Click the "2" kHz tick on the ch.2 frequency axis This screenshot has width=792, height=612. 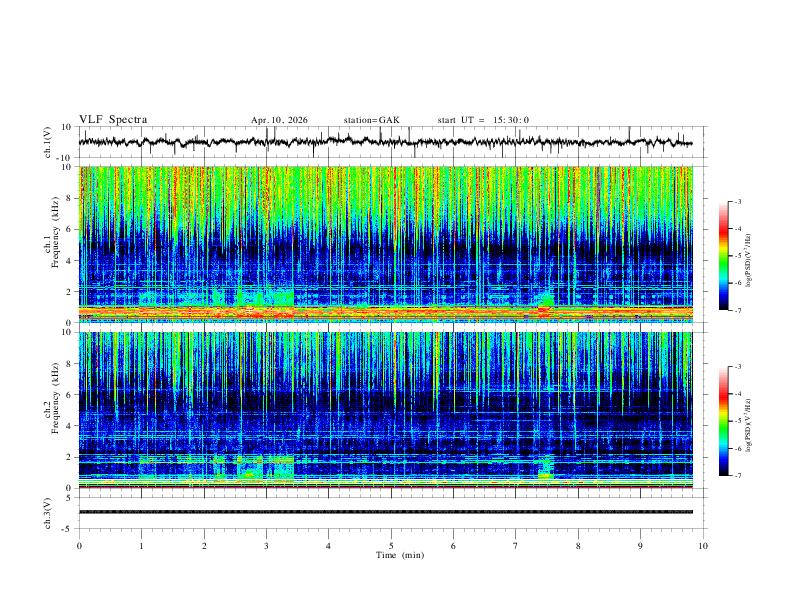click(70, 457)
